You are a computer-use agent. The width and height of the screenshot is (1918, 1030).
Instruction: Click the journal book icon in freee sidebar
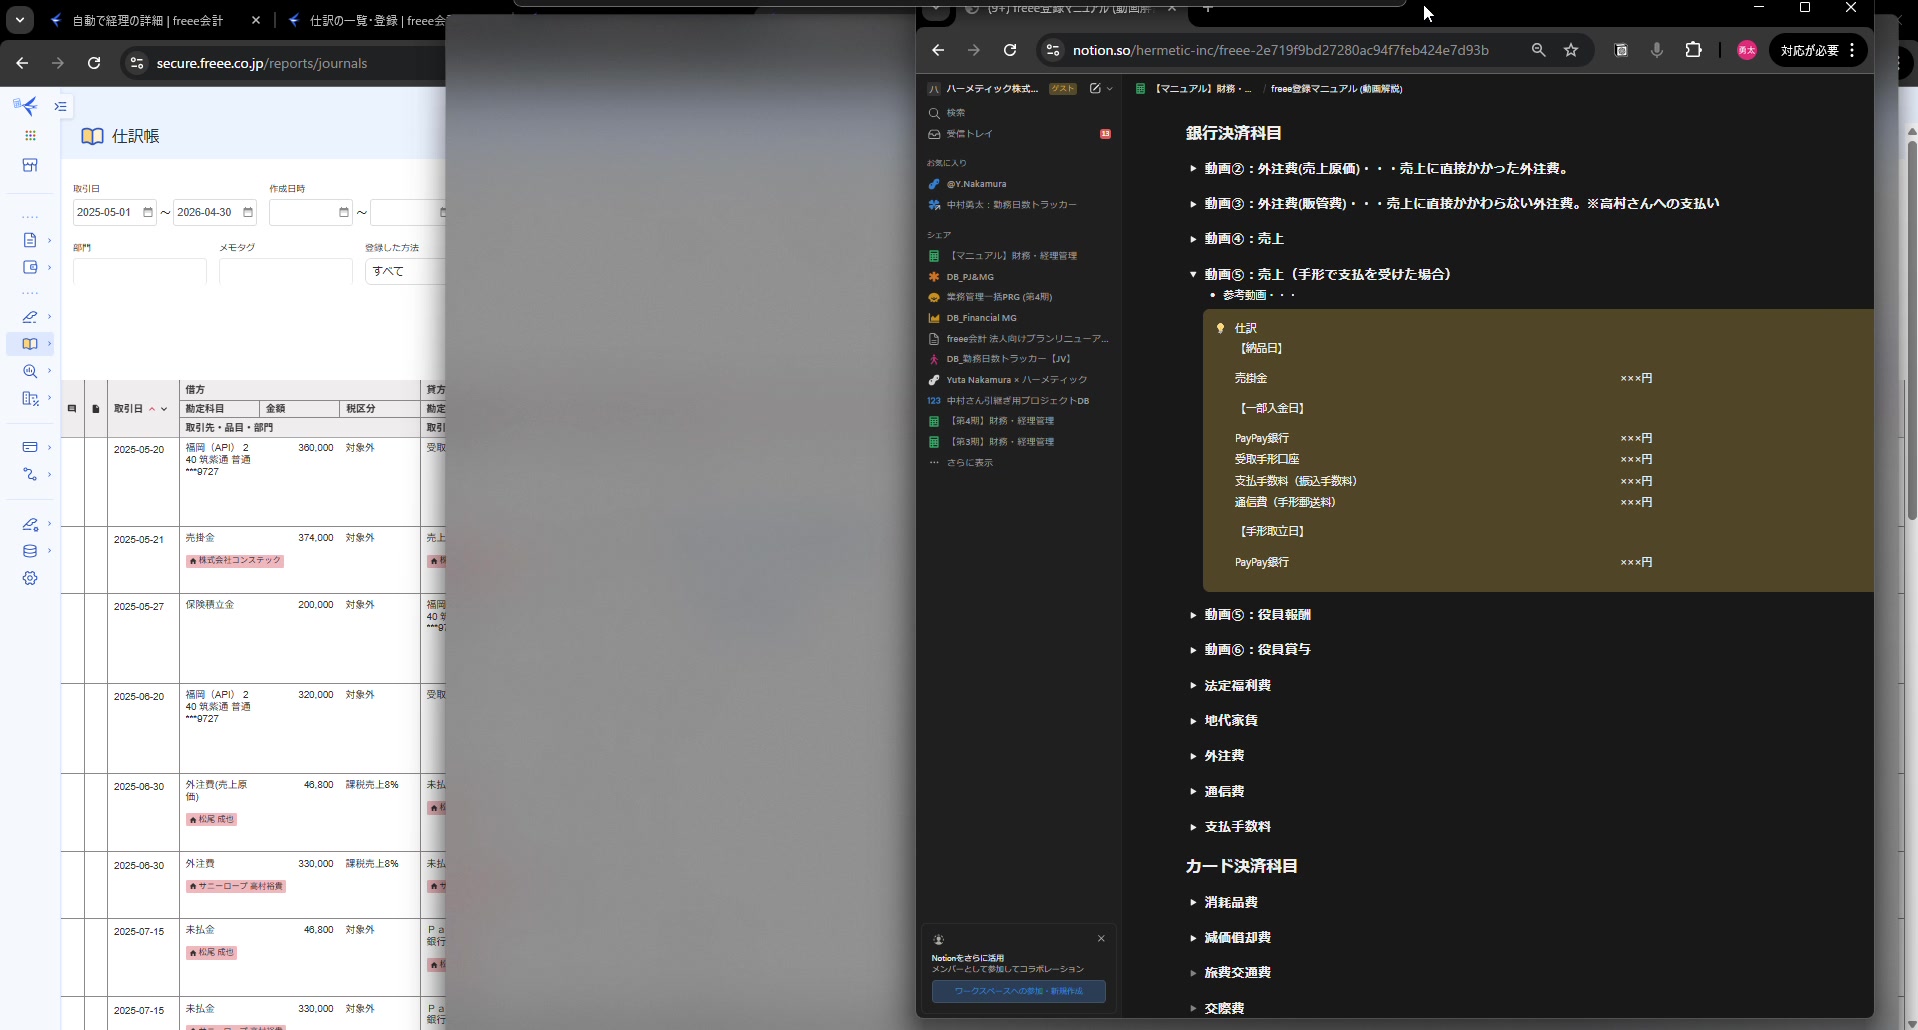click(30, 344)
